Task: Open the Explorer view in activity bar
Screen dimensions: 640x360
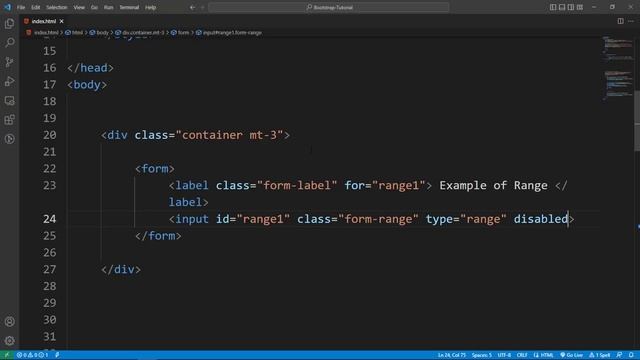Action: point(9,24)
